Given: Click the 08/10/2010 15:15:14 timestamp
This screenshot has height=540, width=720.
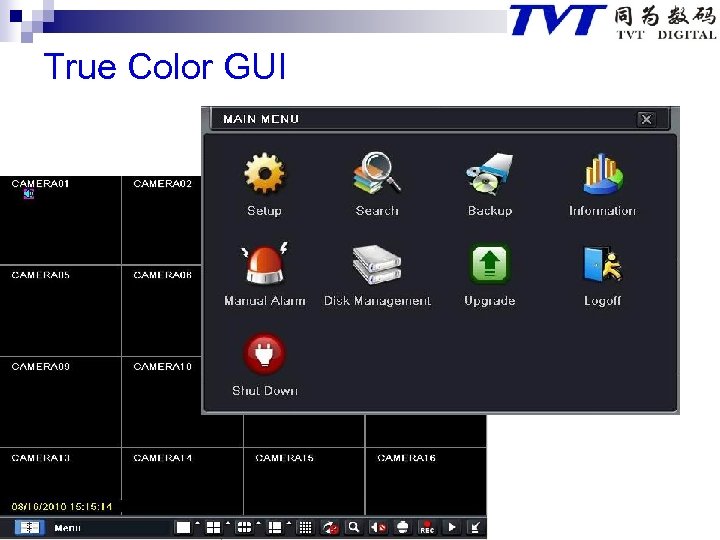Looking at the screenshot, I should (x=62, y=506).
